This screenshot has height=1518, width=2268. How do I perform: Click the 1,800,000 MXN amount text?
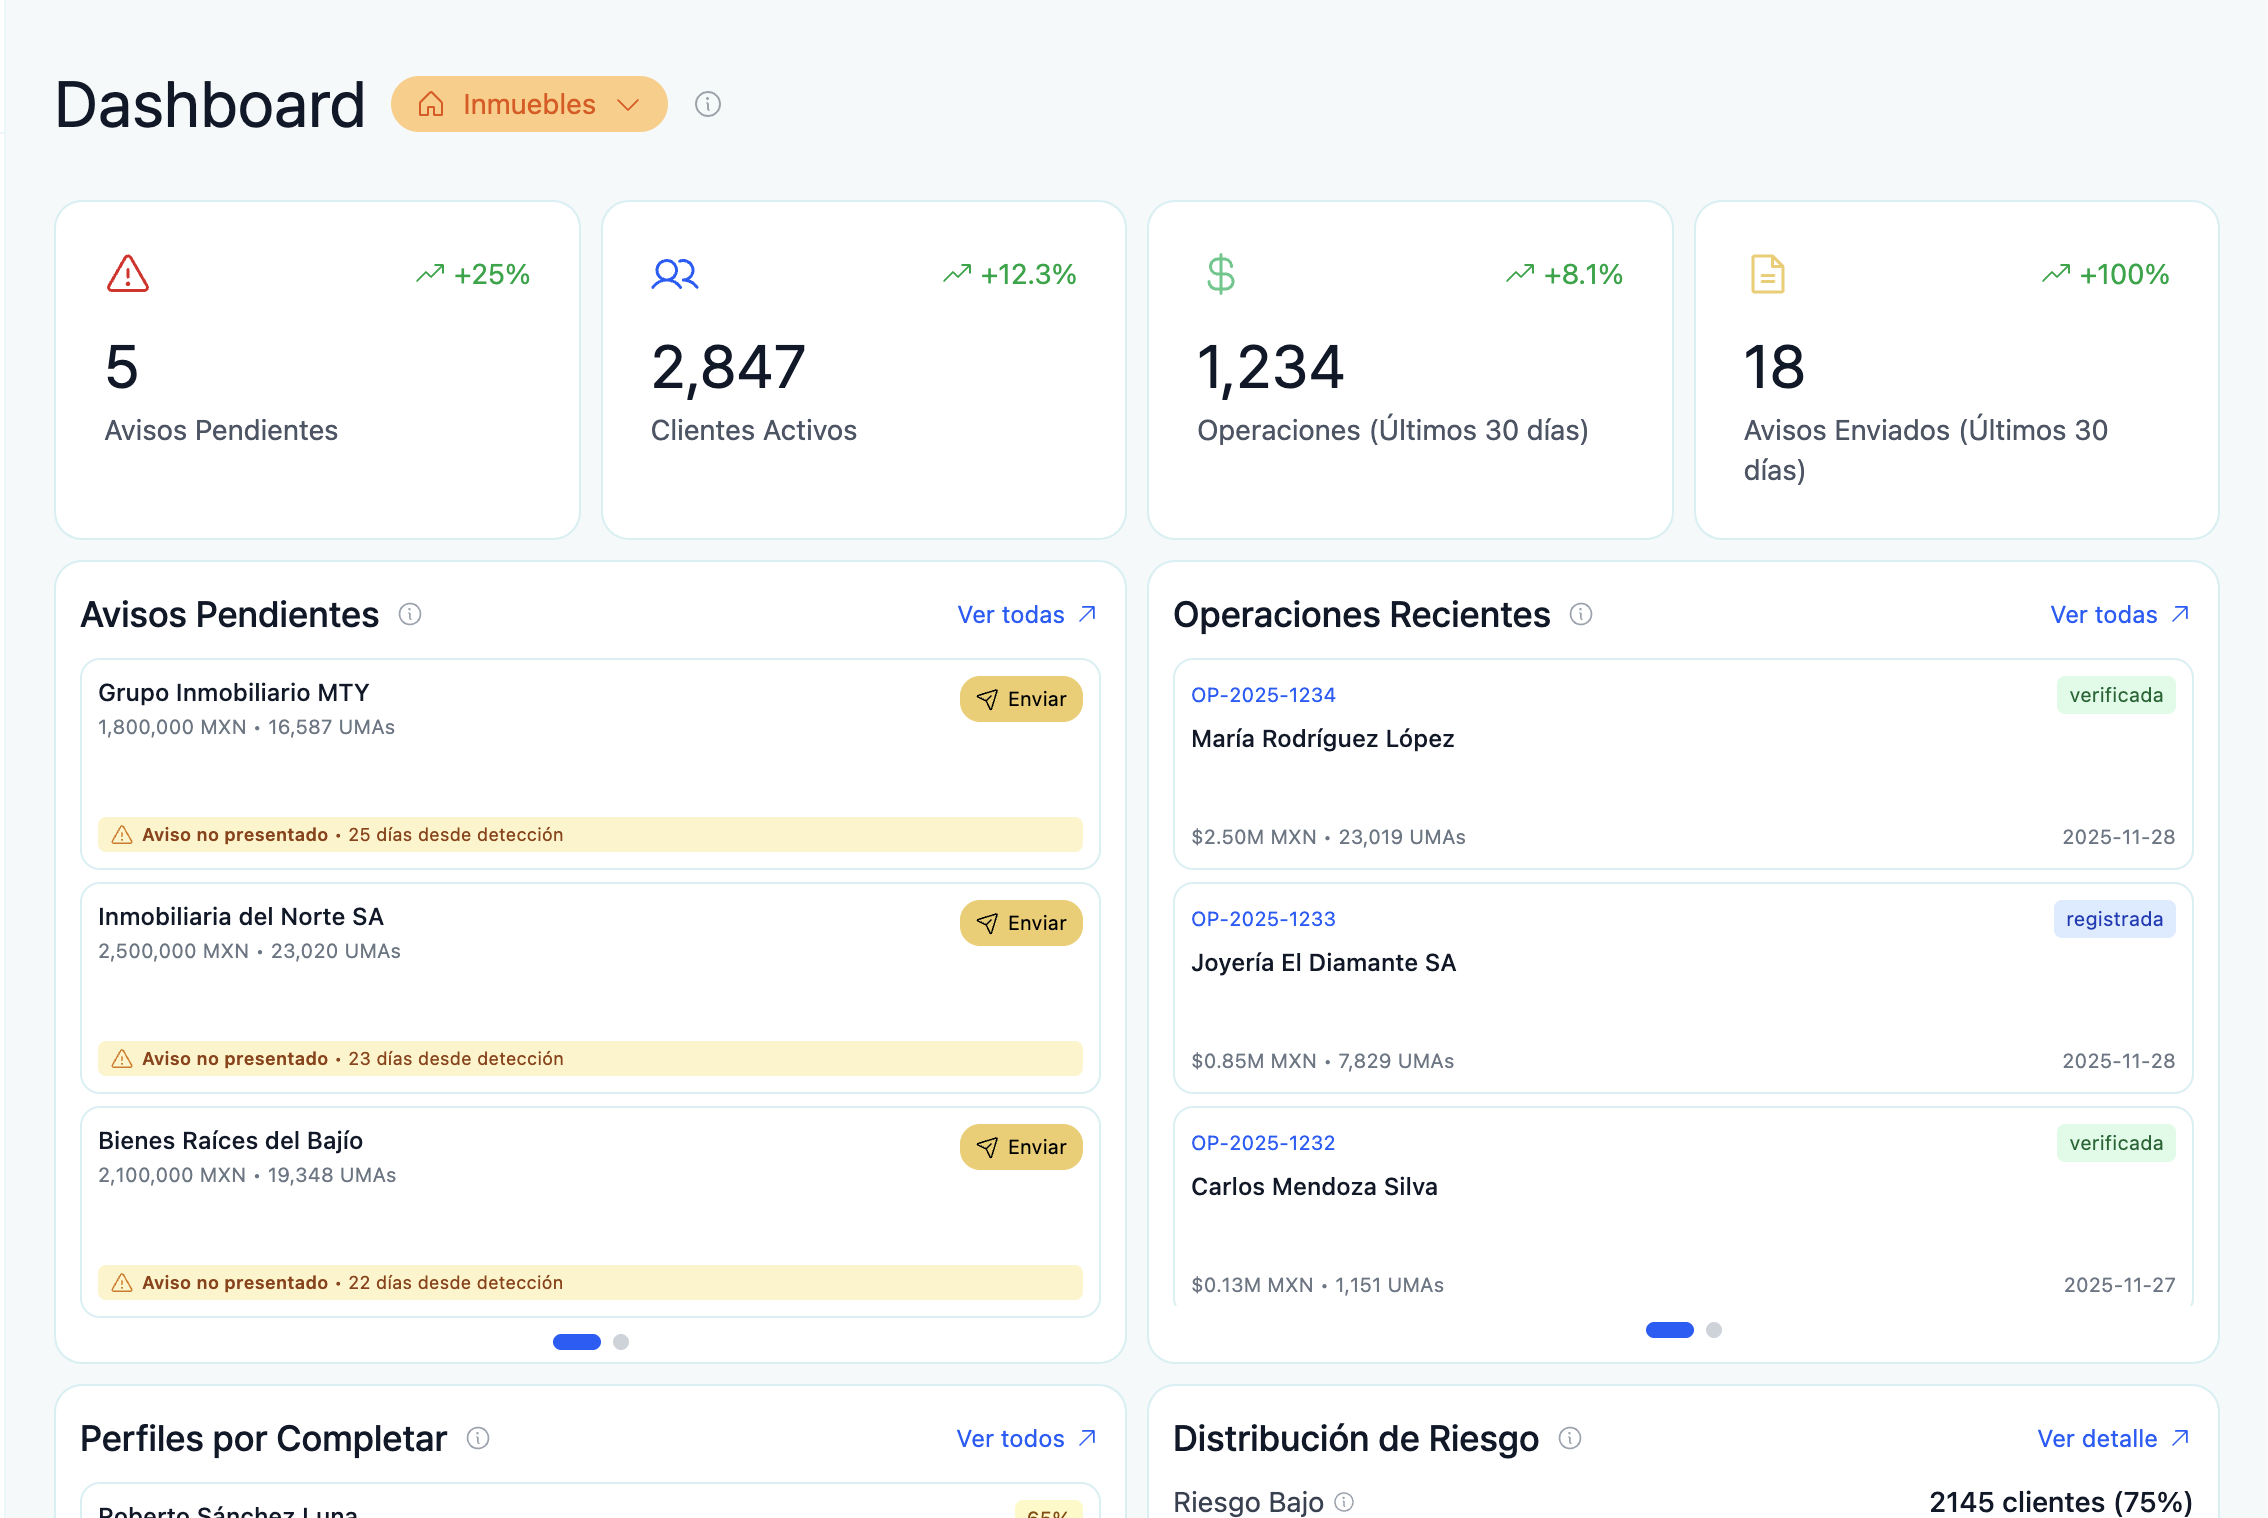coord(172,727)
